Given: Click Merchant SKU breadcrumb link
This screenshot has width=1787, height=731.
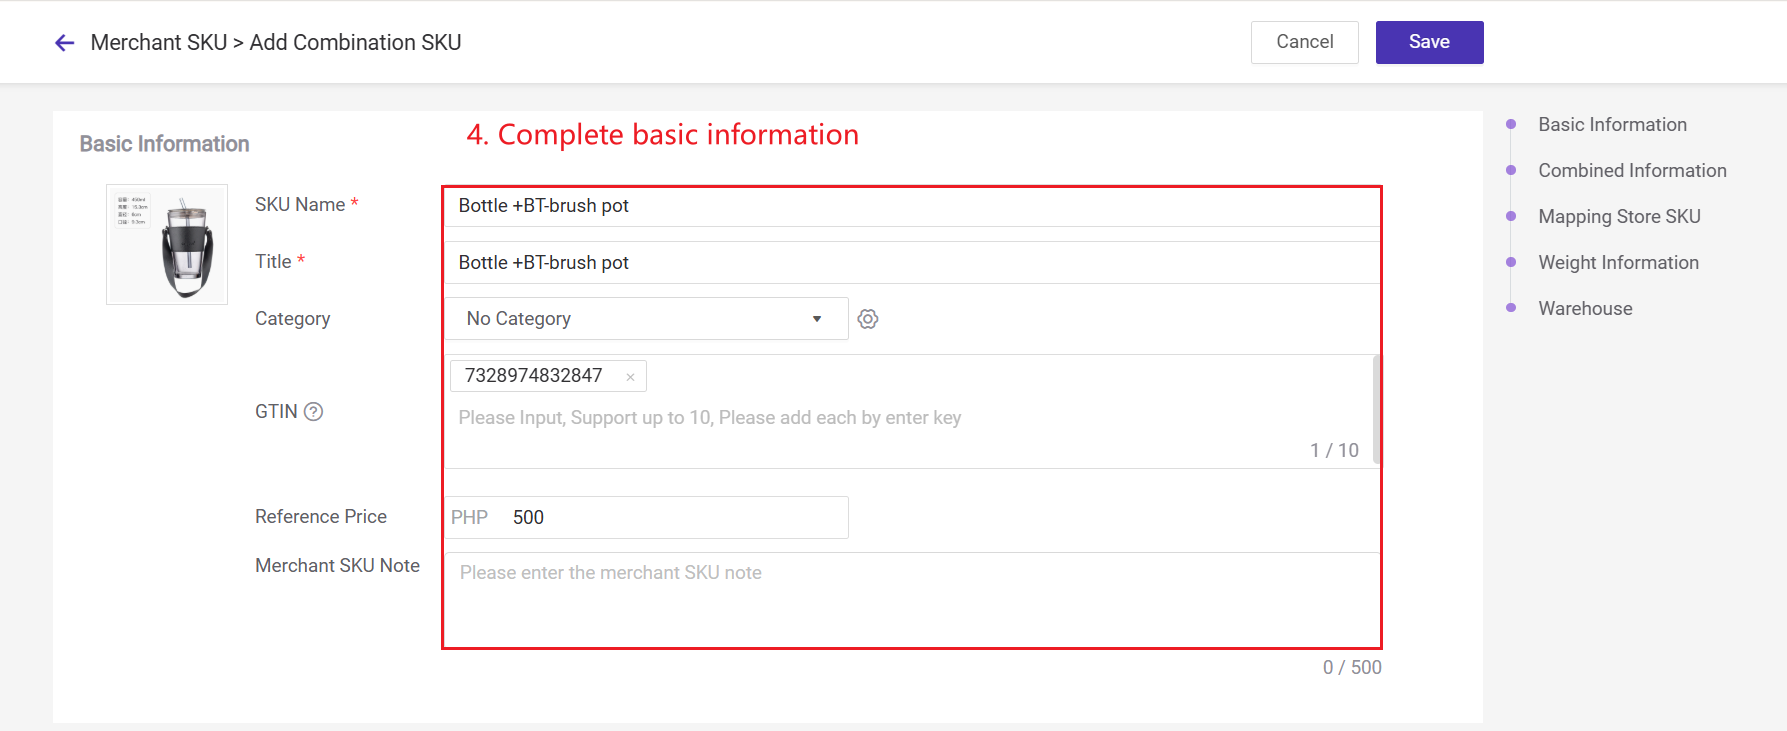Looking at the screenshot, I should coord(159,43).
